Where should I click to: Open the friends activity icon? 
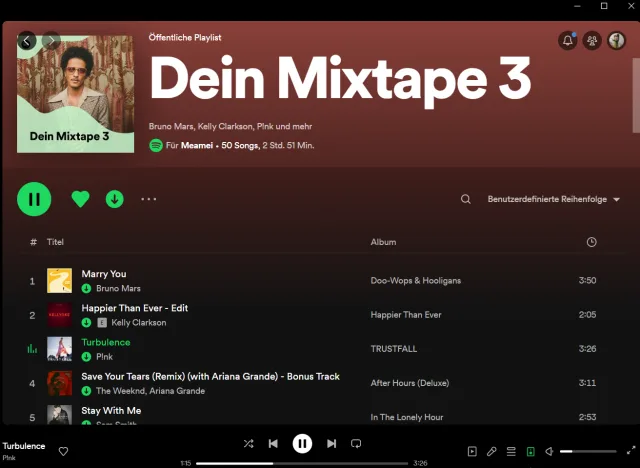coord(592,40)
